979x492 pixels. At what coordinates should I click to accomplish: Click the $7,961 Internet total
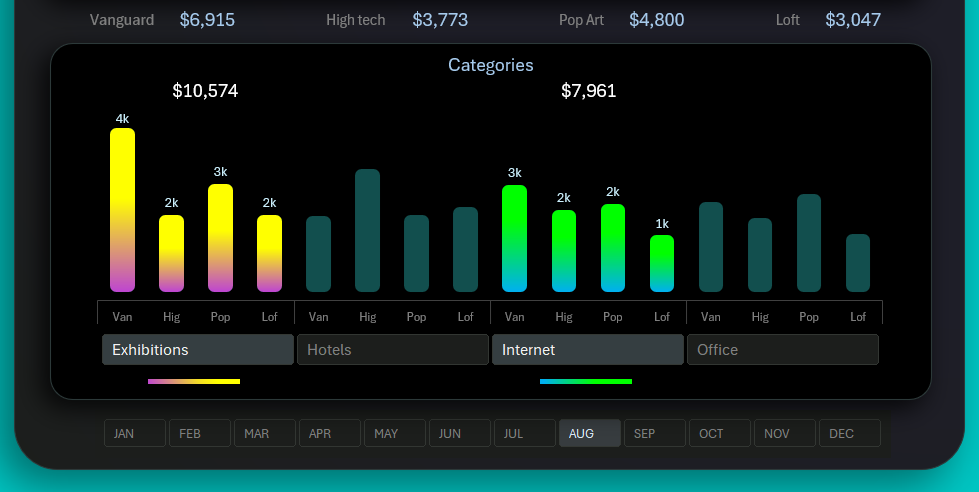pyautogui.click(x=588, y=91)
